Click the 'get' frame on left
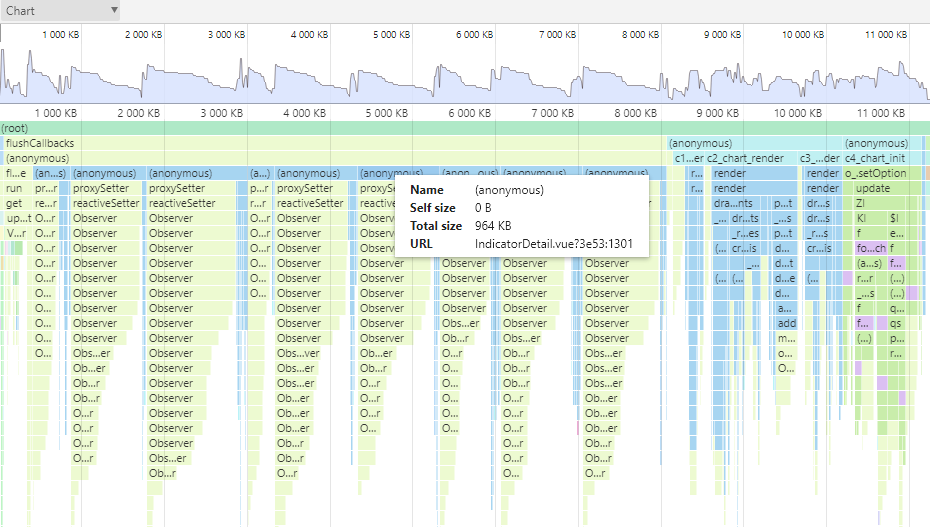 14,203
